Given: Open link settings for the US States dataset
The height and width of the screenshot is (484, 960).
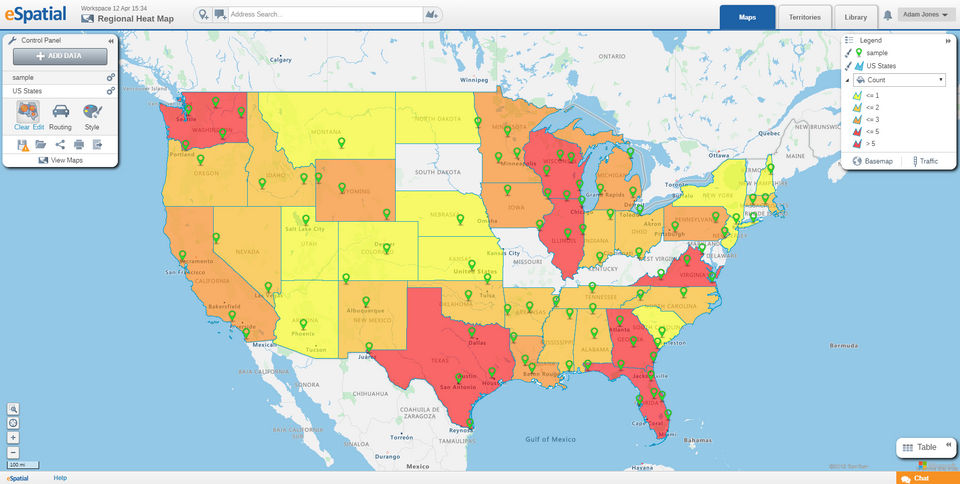Looking at the screenshot, I should point(111,91).
